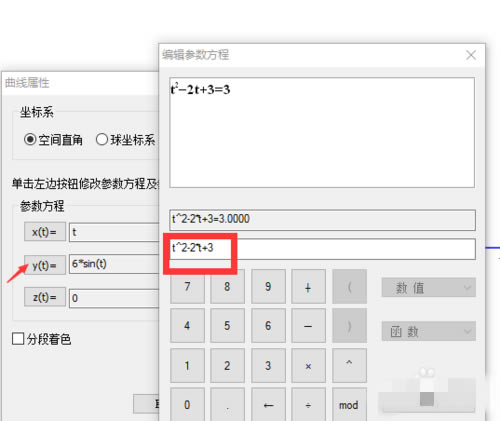Screen dimensions: 500x421
Task: Click the z(t) field containing 0
Action: pos(114,298)
